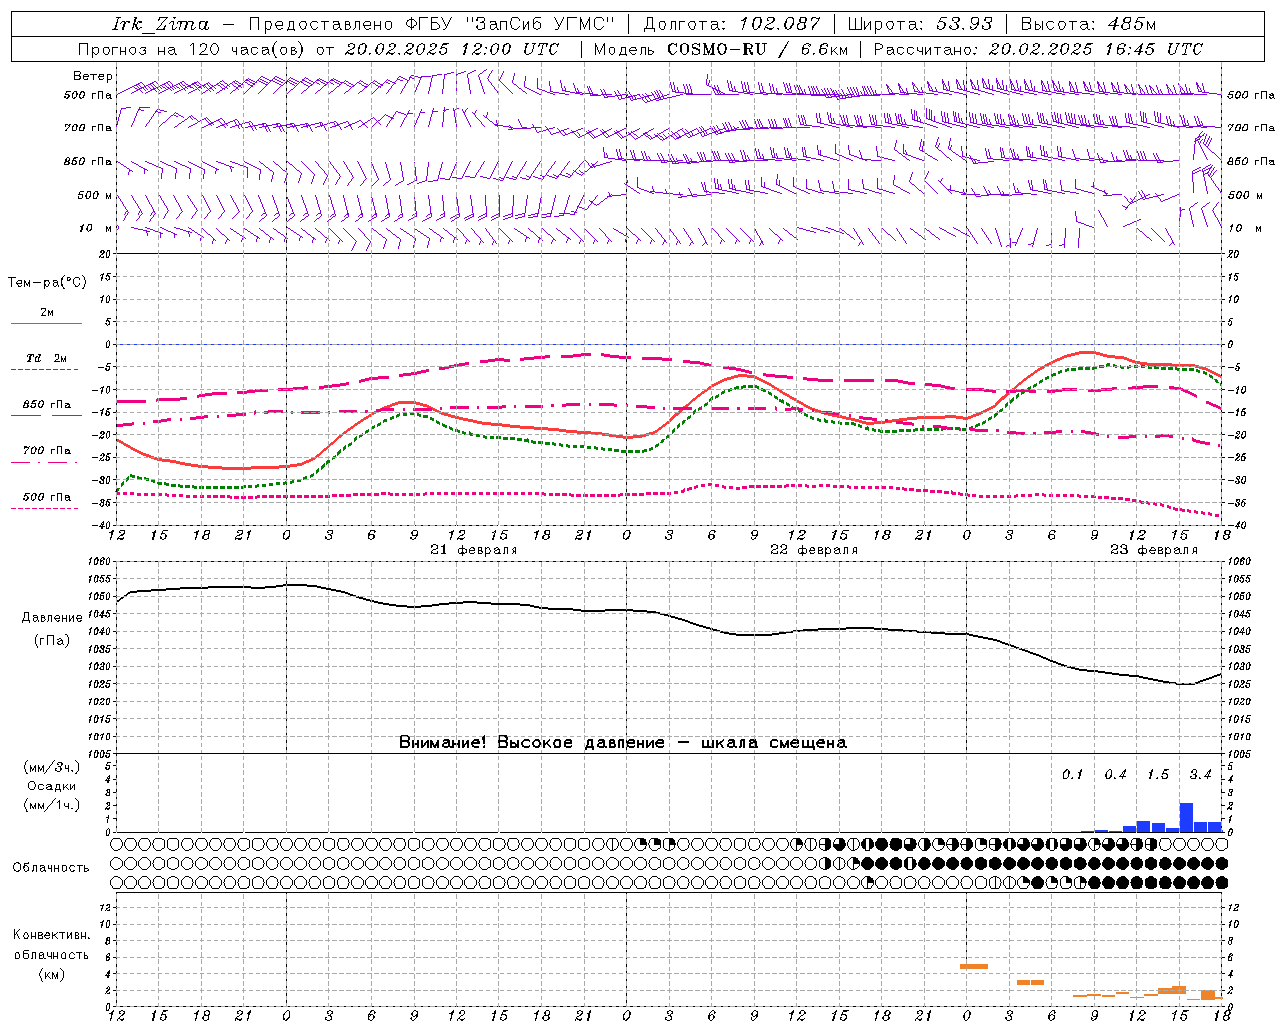1280x1024 pixels.
Task: Click the '21 февраля' date label
Action: (474, 550)
